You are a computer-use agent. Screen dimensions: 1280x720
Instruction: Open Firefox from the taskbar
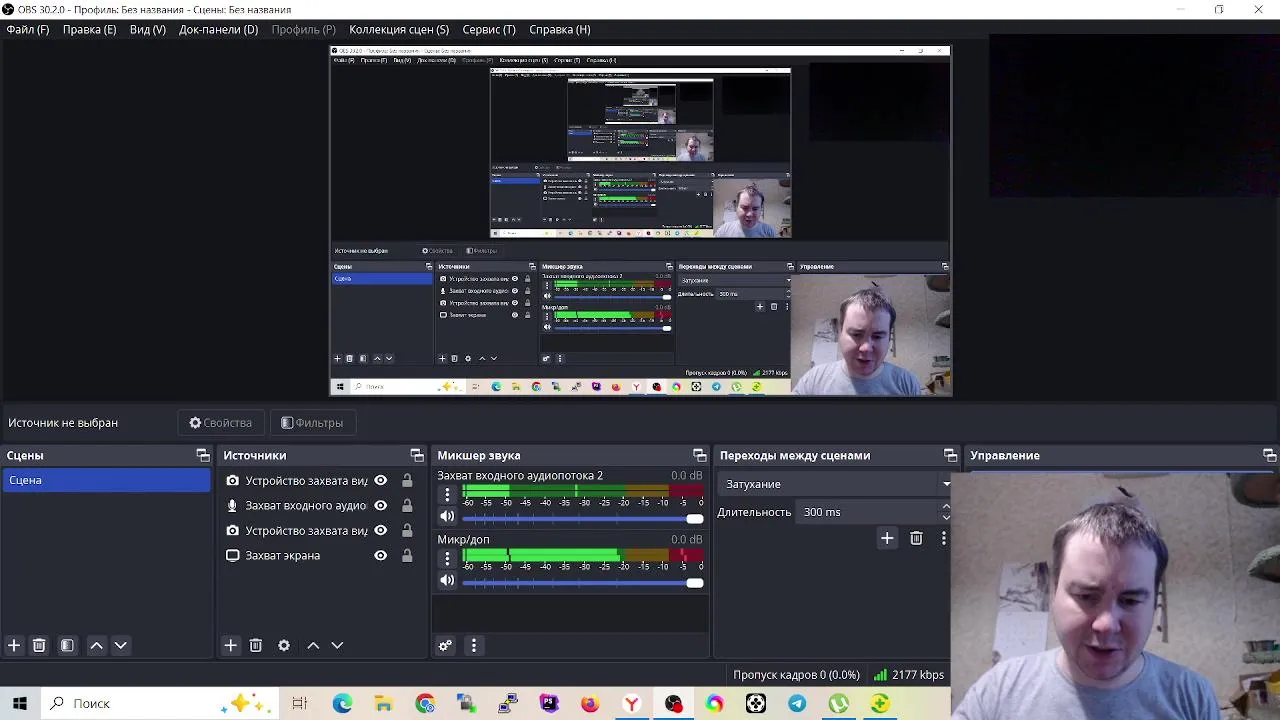pos(590,703)
